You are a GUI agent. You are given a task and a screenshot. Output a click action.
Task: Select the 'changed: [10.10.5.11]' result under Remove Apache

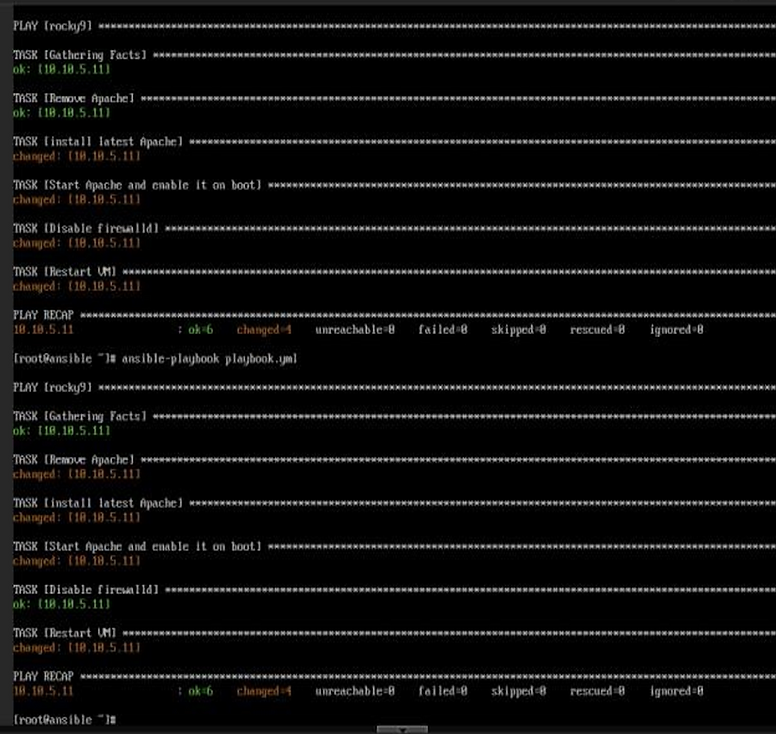click(x=77, y=474)
